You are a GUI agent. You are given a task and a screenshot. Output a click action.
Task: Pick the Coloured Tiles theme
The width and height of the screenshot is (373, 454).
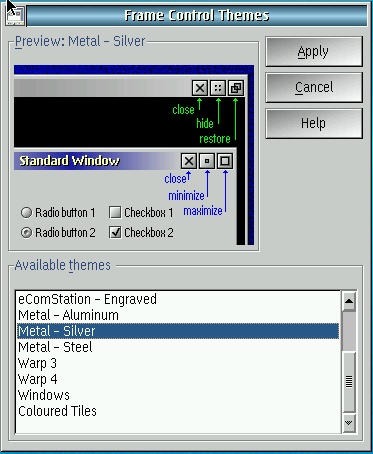(178, 411)
